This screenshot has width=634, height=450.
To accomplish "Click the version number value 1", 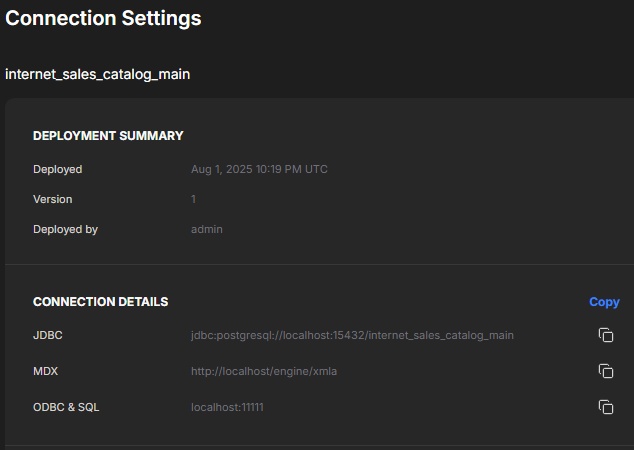I will (194, 199).
